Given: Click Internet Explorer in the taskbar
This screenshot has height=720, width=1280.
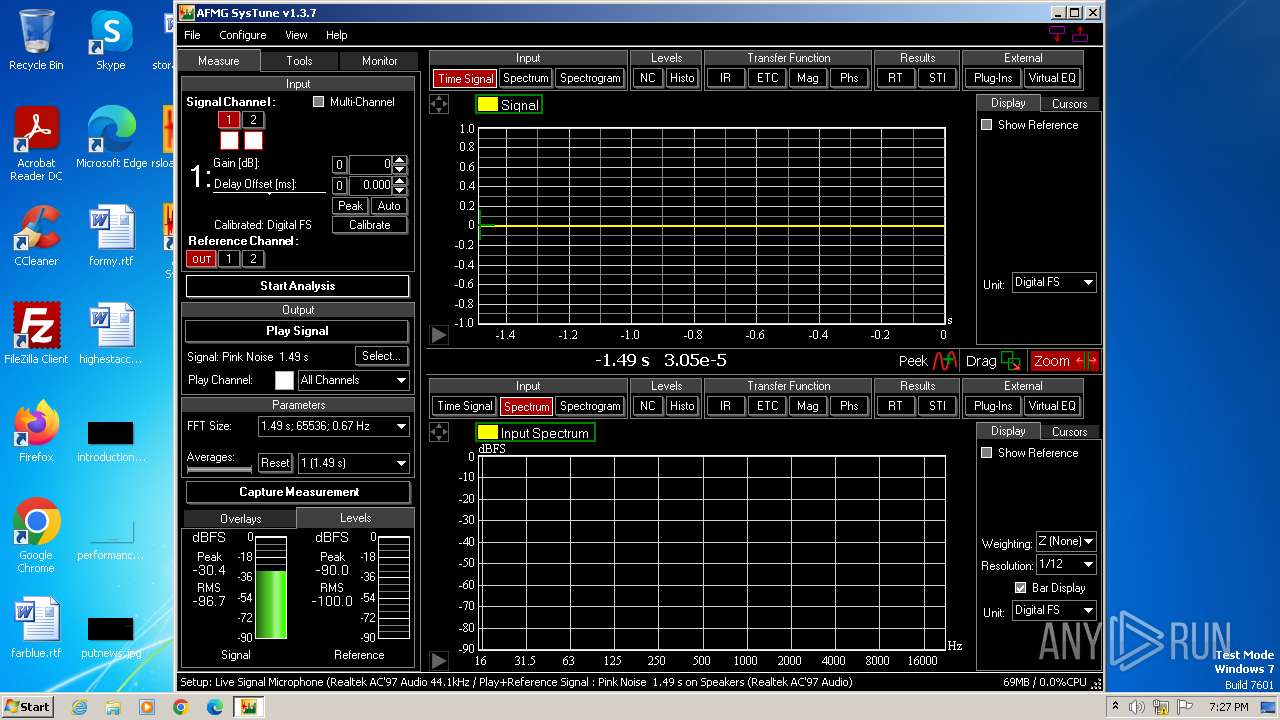Looking at the screenshot, I should point(80,707).
